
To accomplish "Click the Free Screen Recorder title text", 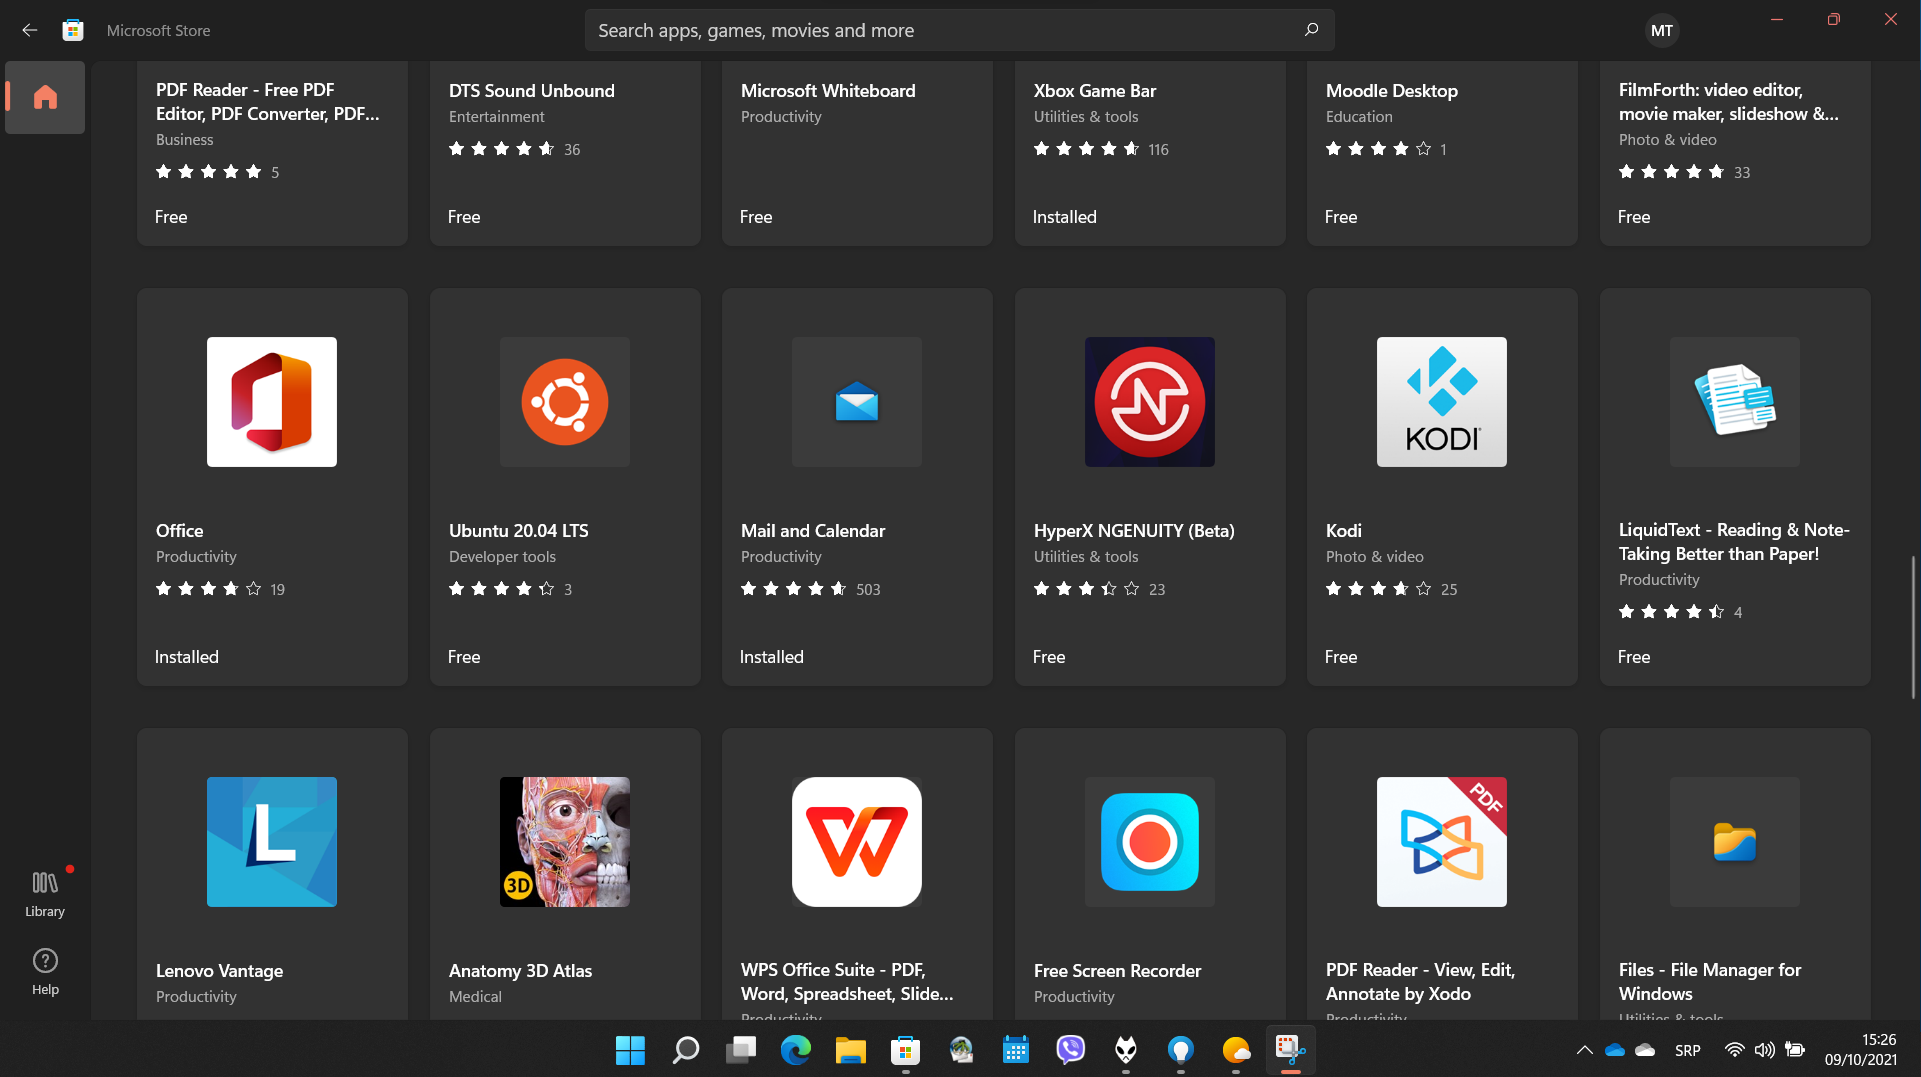I will 1118,971.
